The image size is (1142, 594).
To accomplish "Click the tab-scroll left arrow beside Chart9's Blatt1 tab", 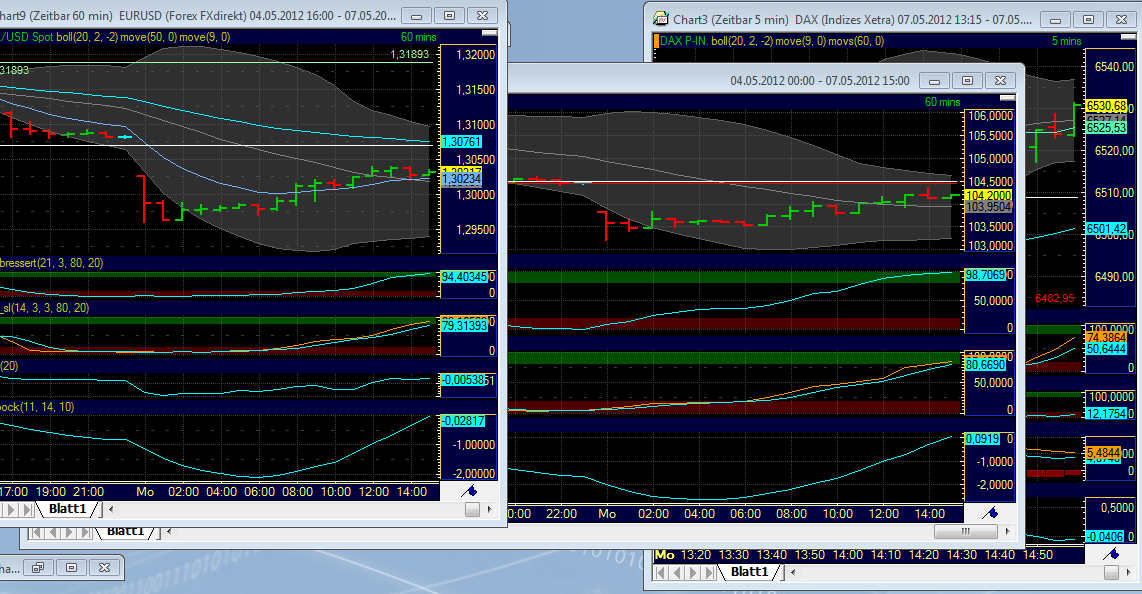I will (110, 509).
